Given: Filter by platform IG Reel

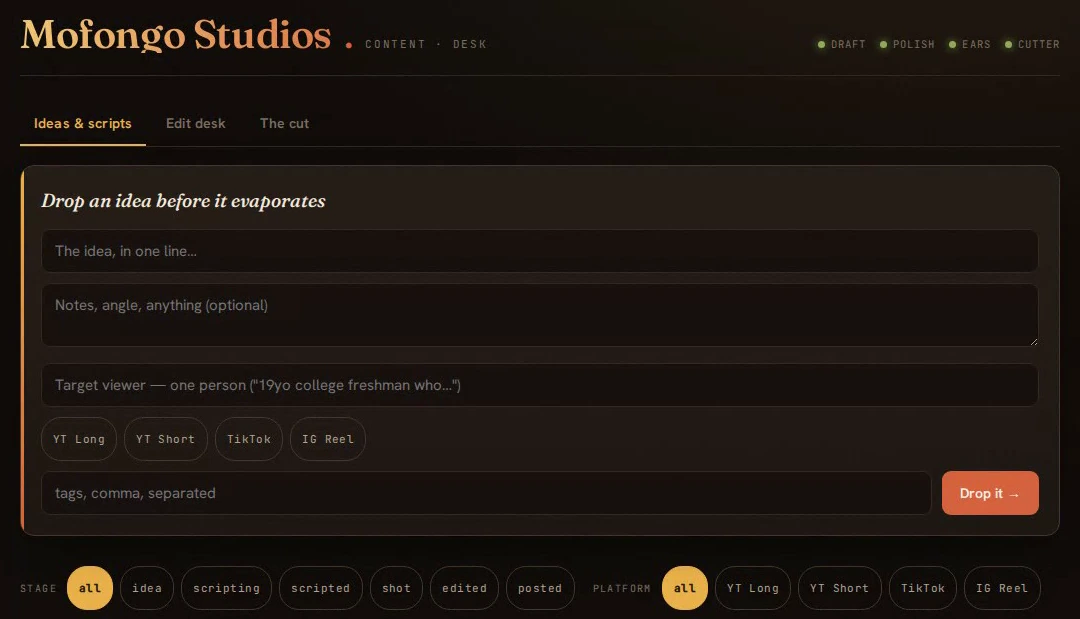Looking at the screenshot, I should click(x=1002, y=588).
